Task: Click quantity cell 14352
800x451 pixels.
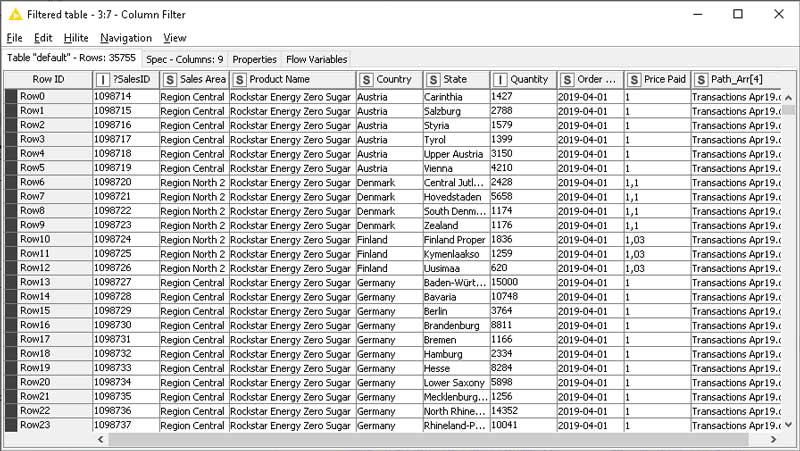Action: (x=523, y=411)
